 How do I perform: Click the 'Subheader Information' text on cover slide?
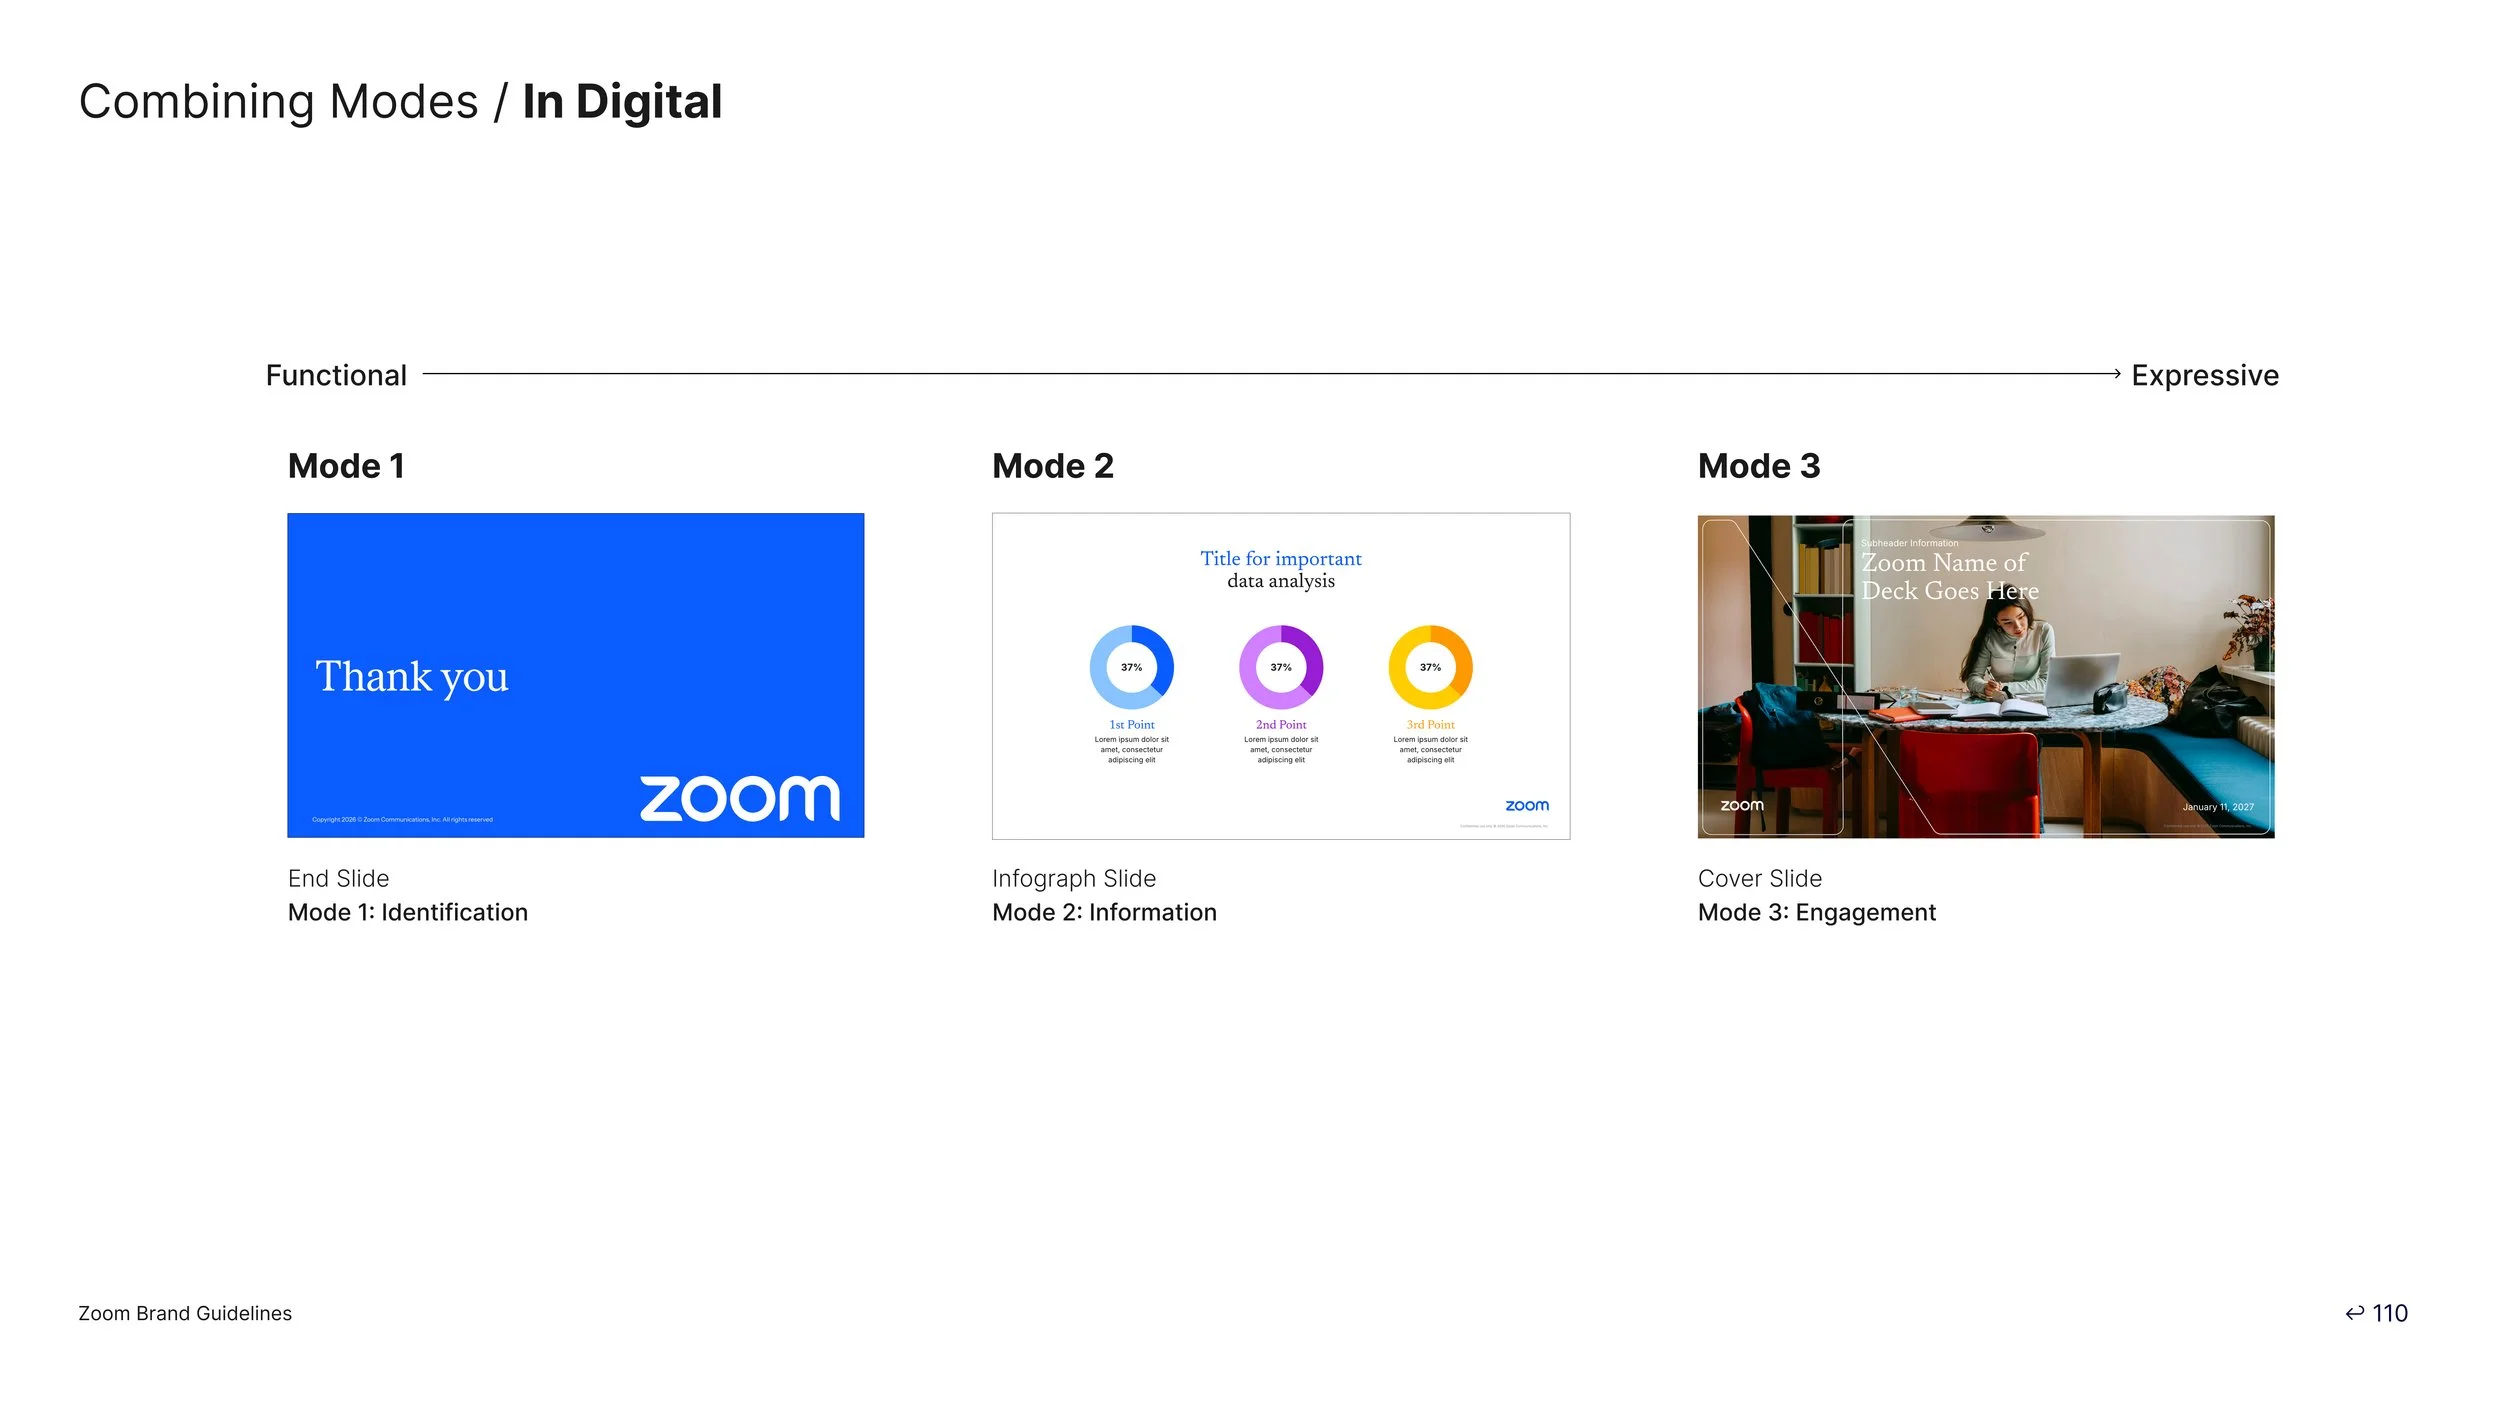click(x=1910, y=543)
